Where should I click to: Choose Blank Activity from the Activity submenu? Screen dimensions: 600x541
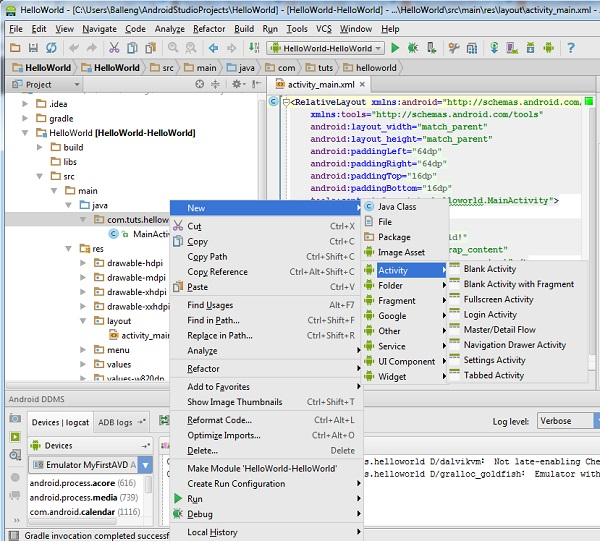tap(489, 269)
